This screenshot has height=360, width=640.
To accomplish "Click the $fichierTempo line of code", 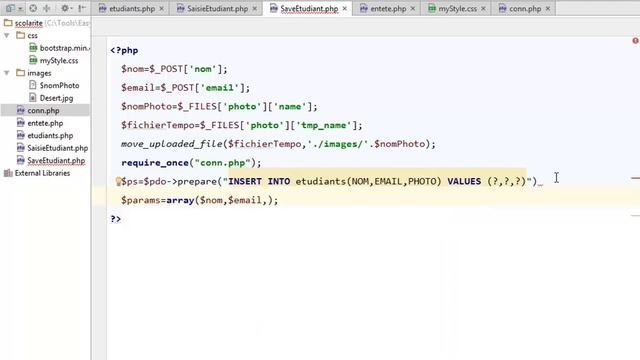I will pos(242,126).
